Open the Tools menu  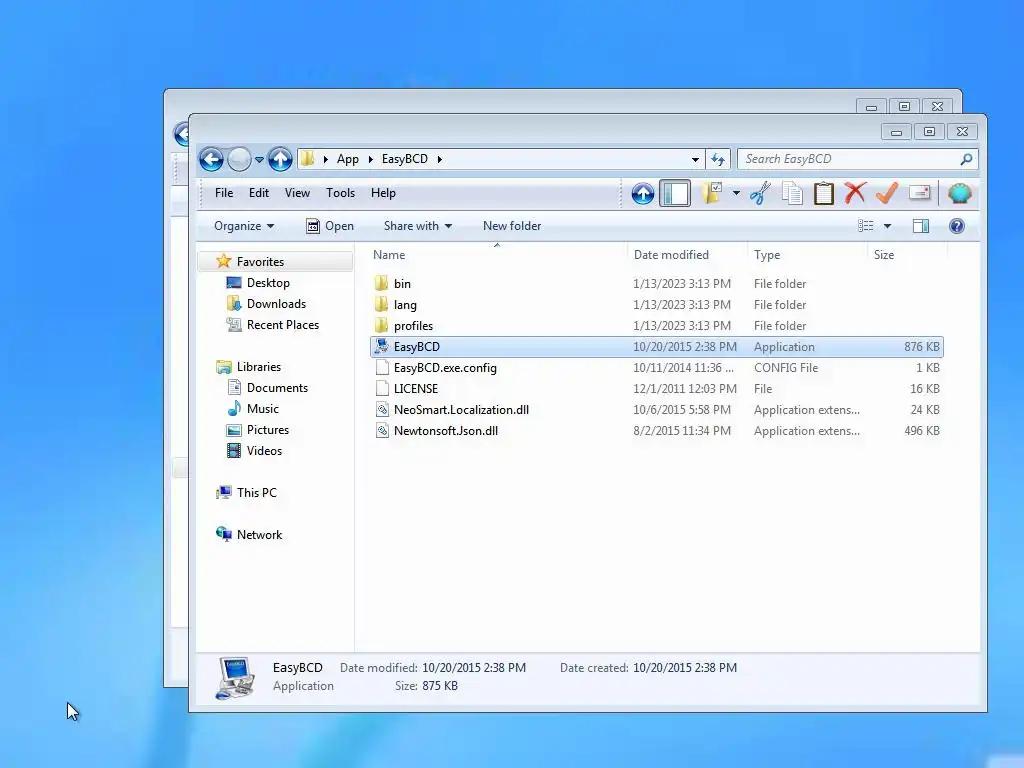pos(340,193)
